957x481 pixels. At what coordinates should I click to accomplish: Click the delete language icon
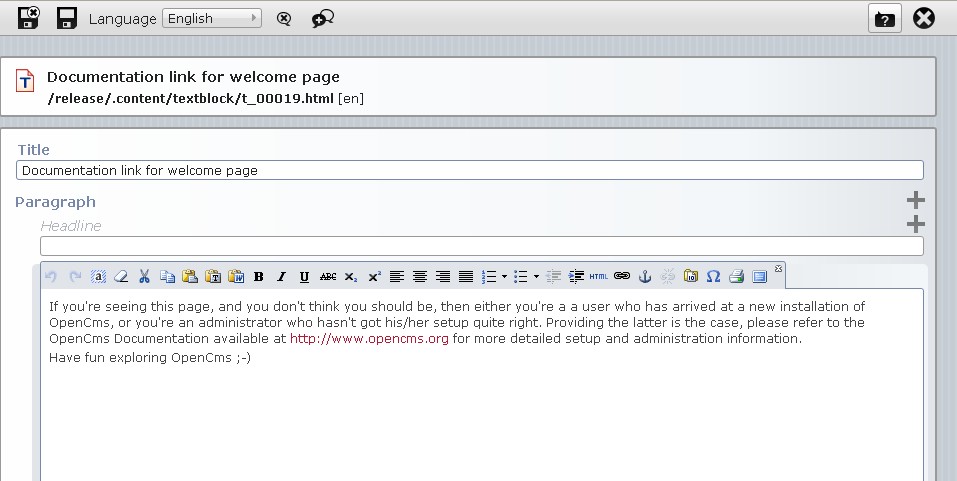coord(284,18)
